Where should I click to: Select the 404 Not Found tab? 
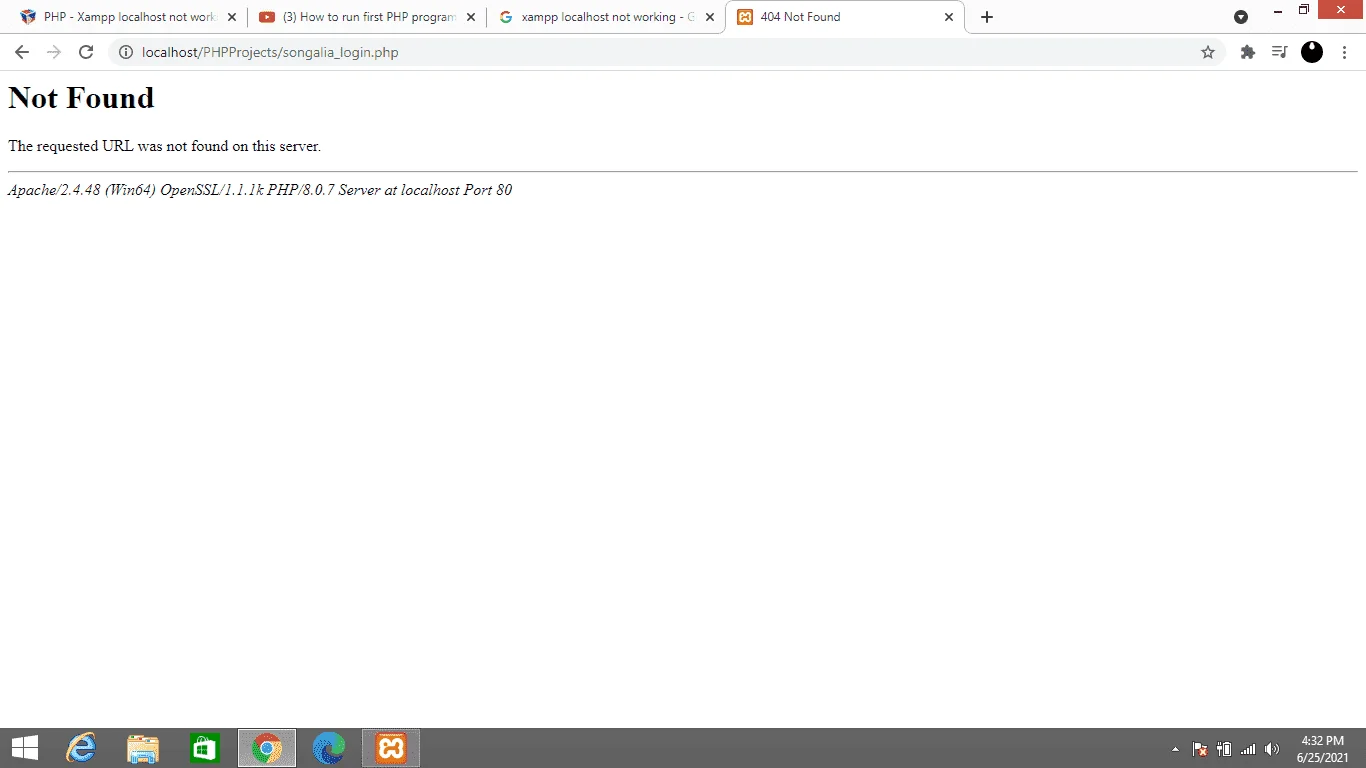click(x=845, y=17)
